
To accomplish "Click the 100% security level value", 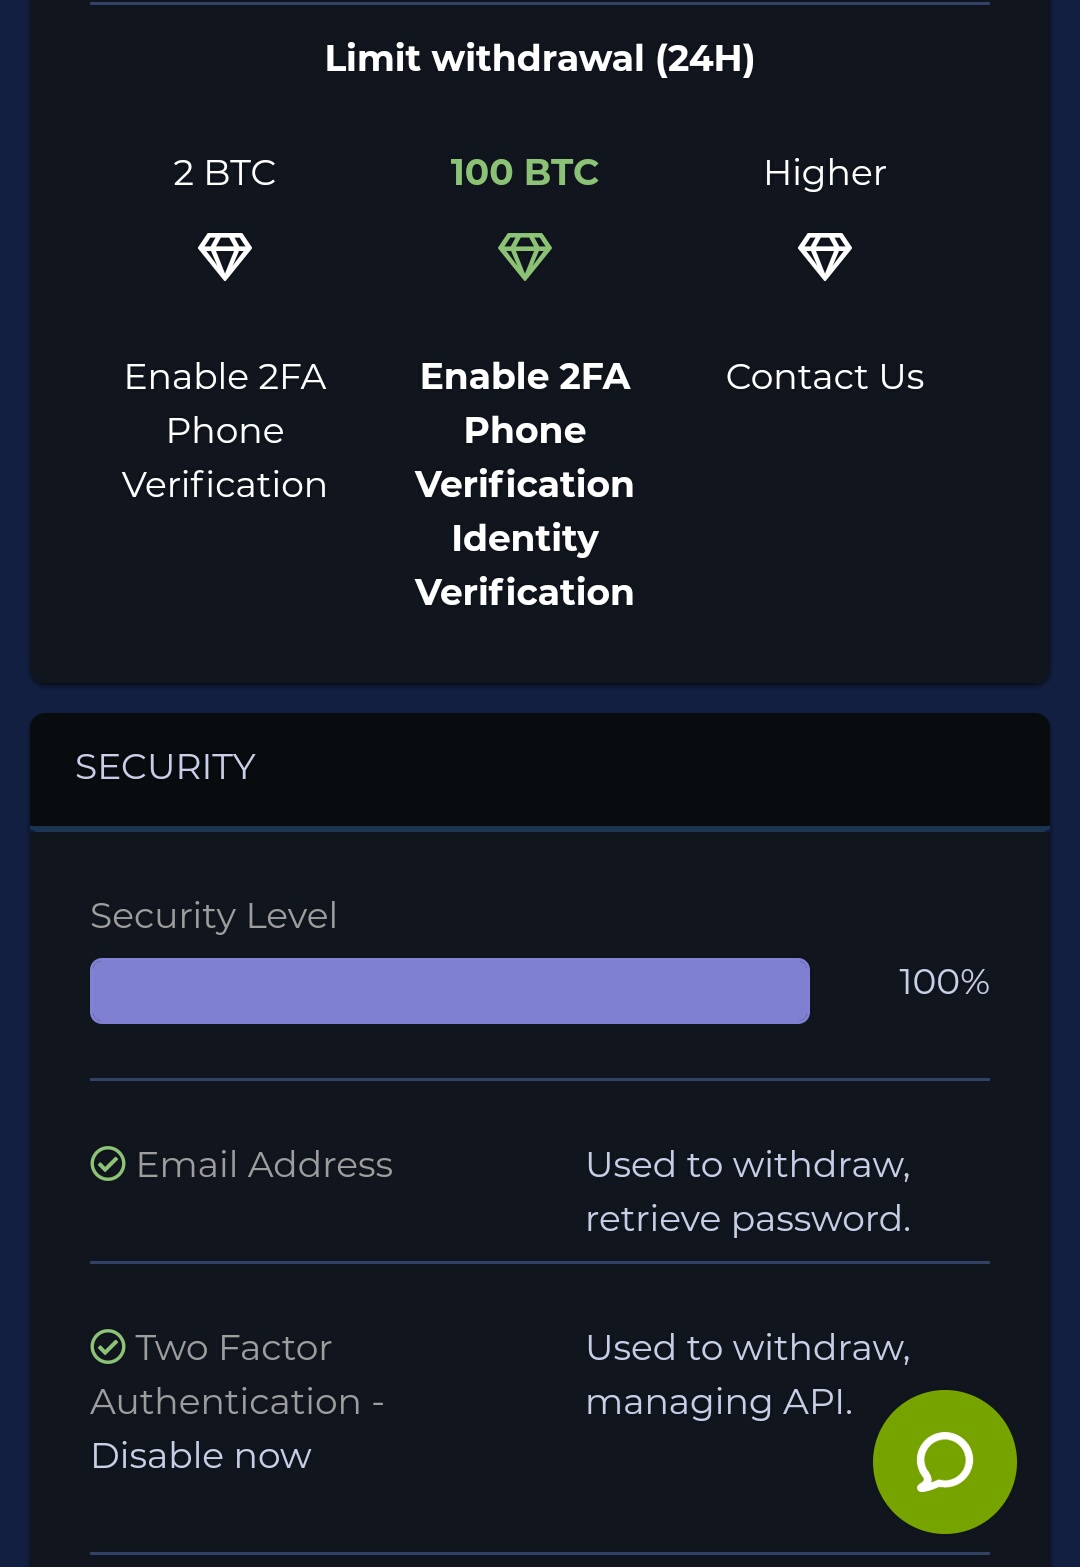I will click(x=943, y=982).
